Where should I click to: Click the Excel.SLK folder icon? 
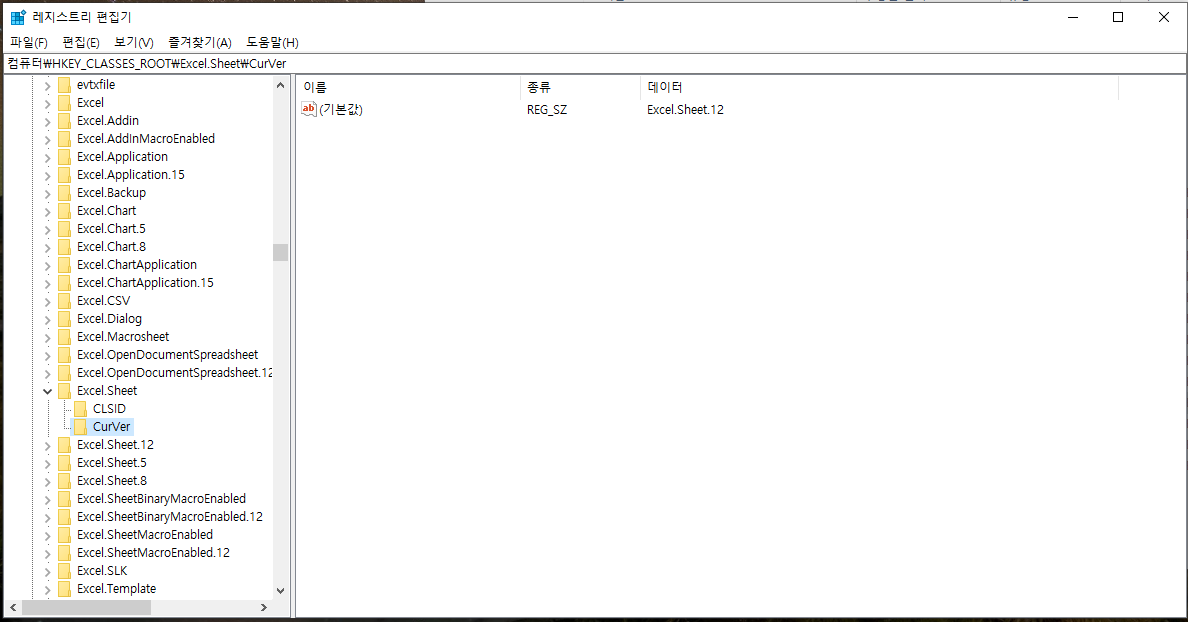[x=64, y=571]
